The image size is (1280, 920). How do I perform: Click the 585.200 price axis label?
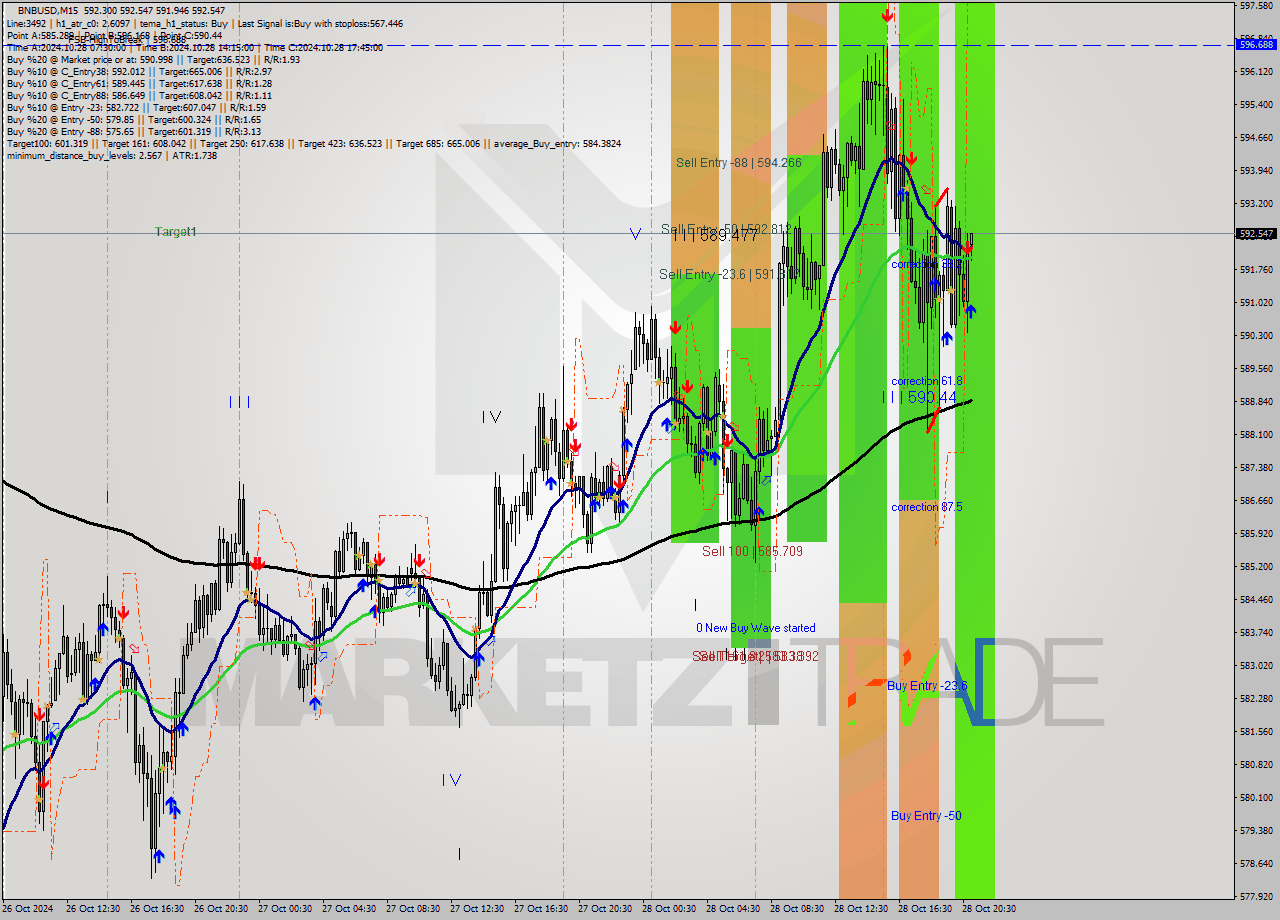pos(1256,567)
